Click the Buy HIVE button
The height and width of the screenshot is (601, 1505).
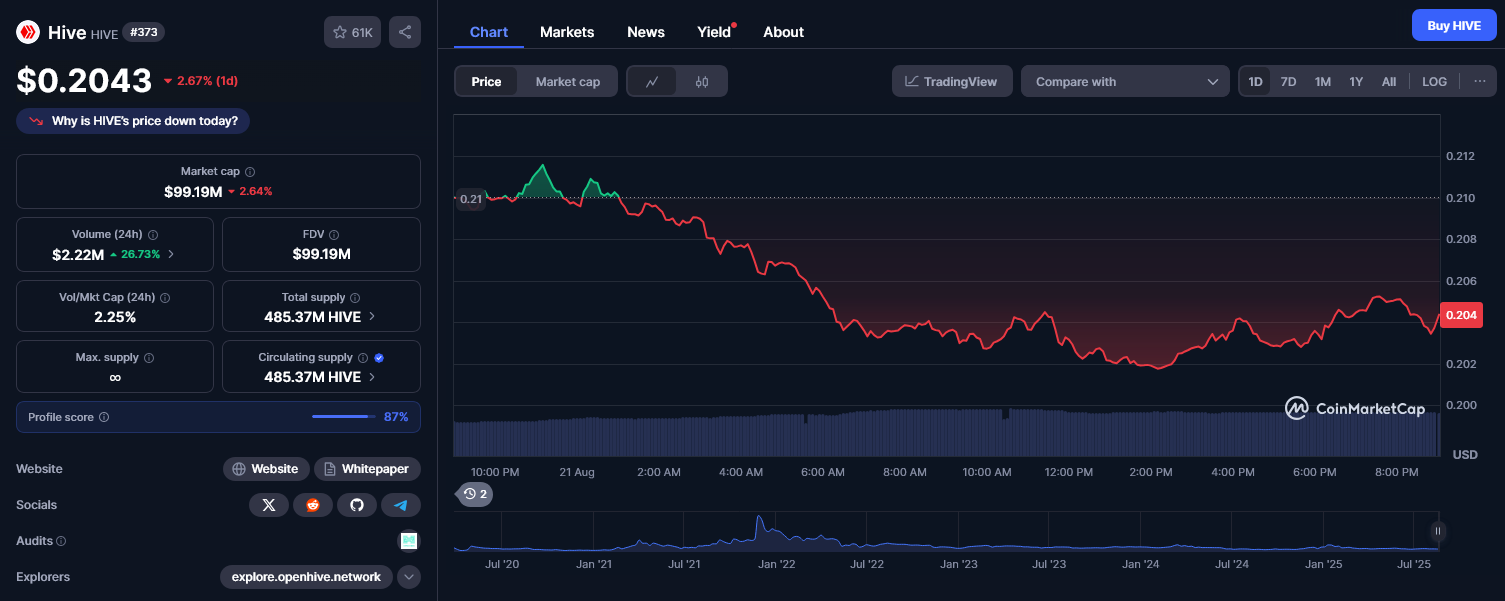pos(1454,25)
